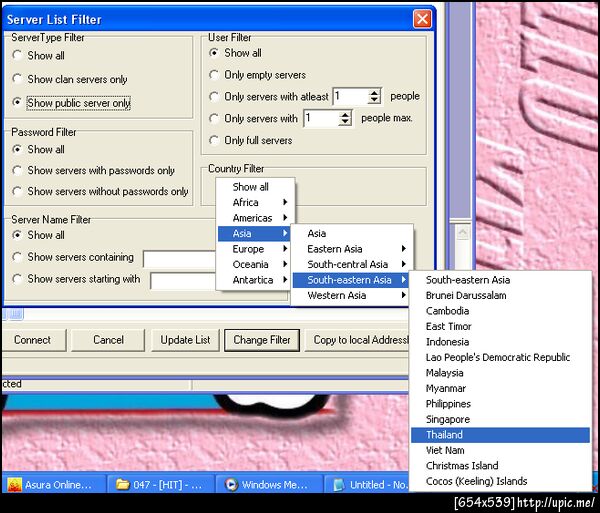Select Indonesia from country list
This screenshot has height=513, width=600.
click(x=500, y=342)
